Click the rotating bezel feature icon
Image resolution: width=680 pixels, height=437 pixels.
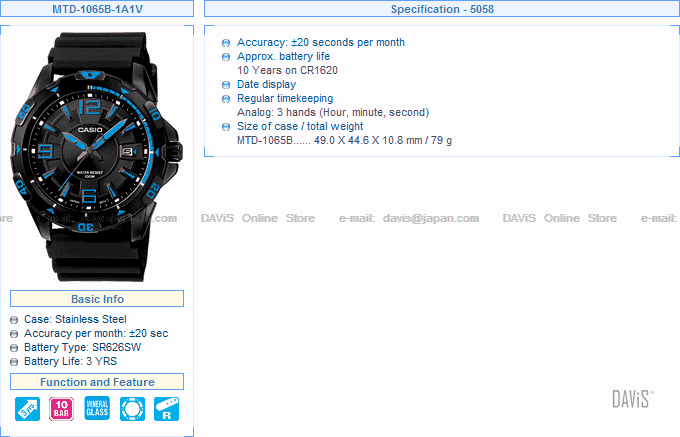pos(132,409)
